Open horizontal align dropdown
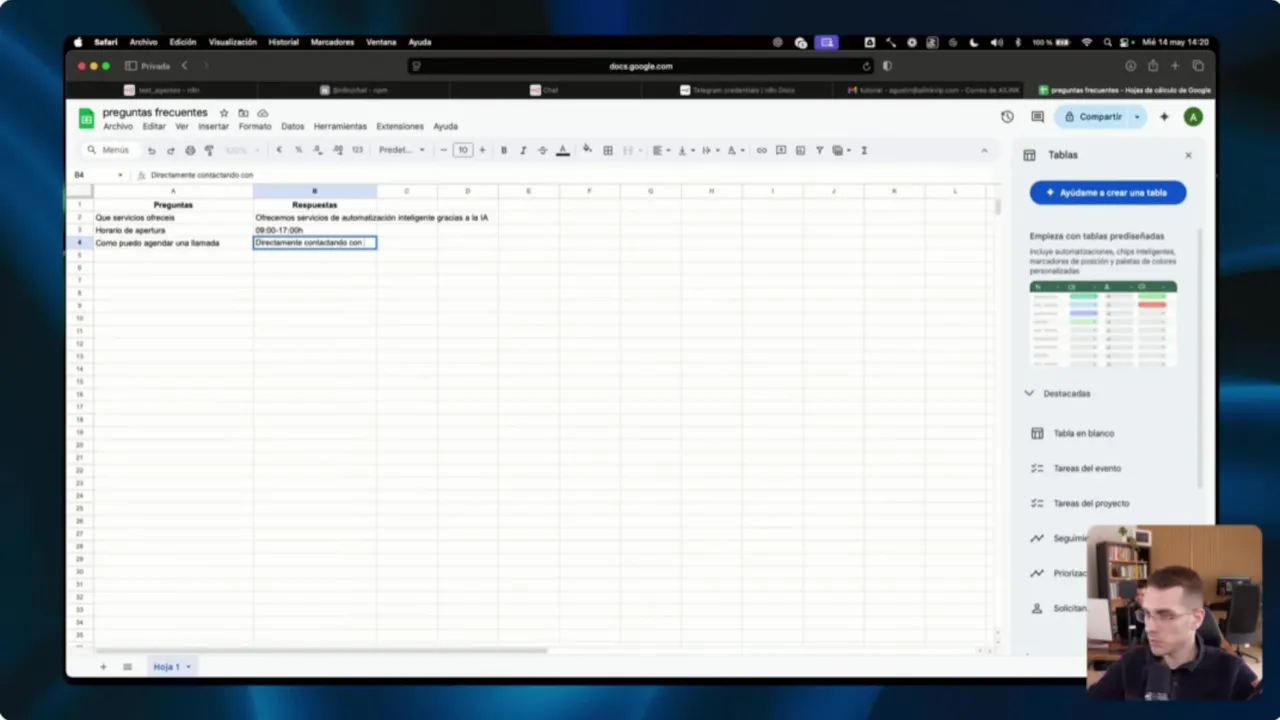This screenshot has height=720, width=1280. (660, 150)
